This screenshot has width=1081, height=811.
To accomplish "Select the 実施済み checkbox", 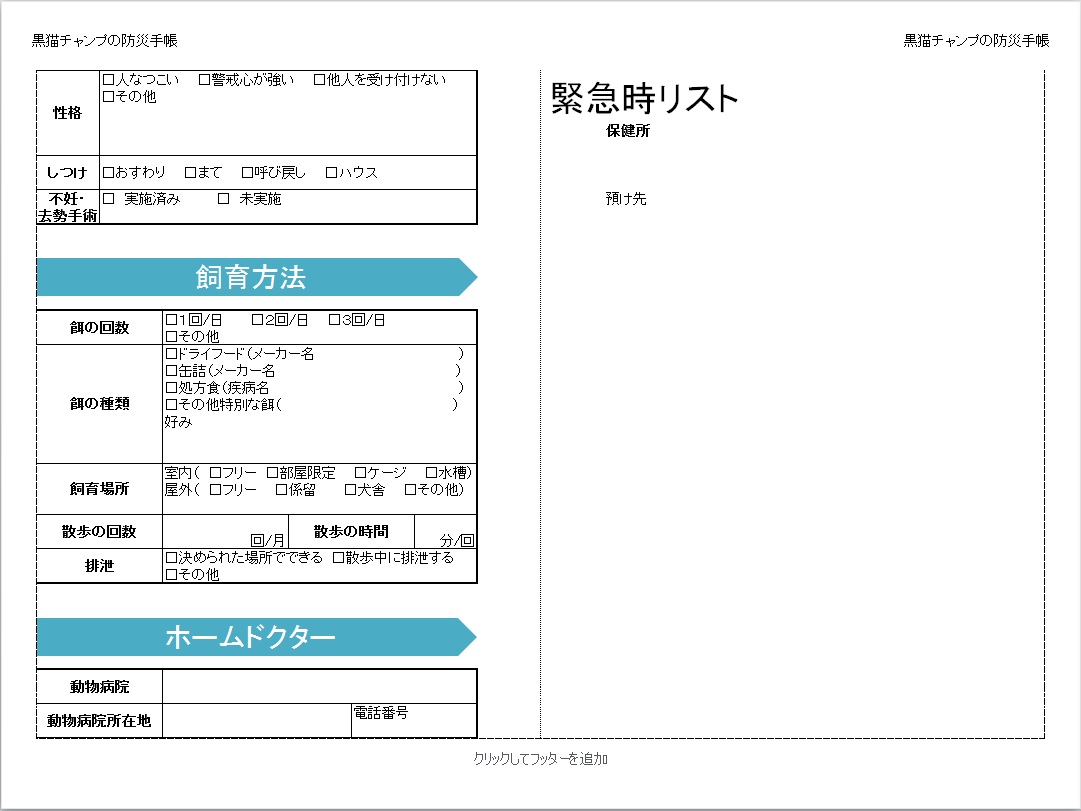I will 109,199.
